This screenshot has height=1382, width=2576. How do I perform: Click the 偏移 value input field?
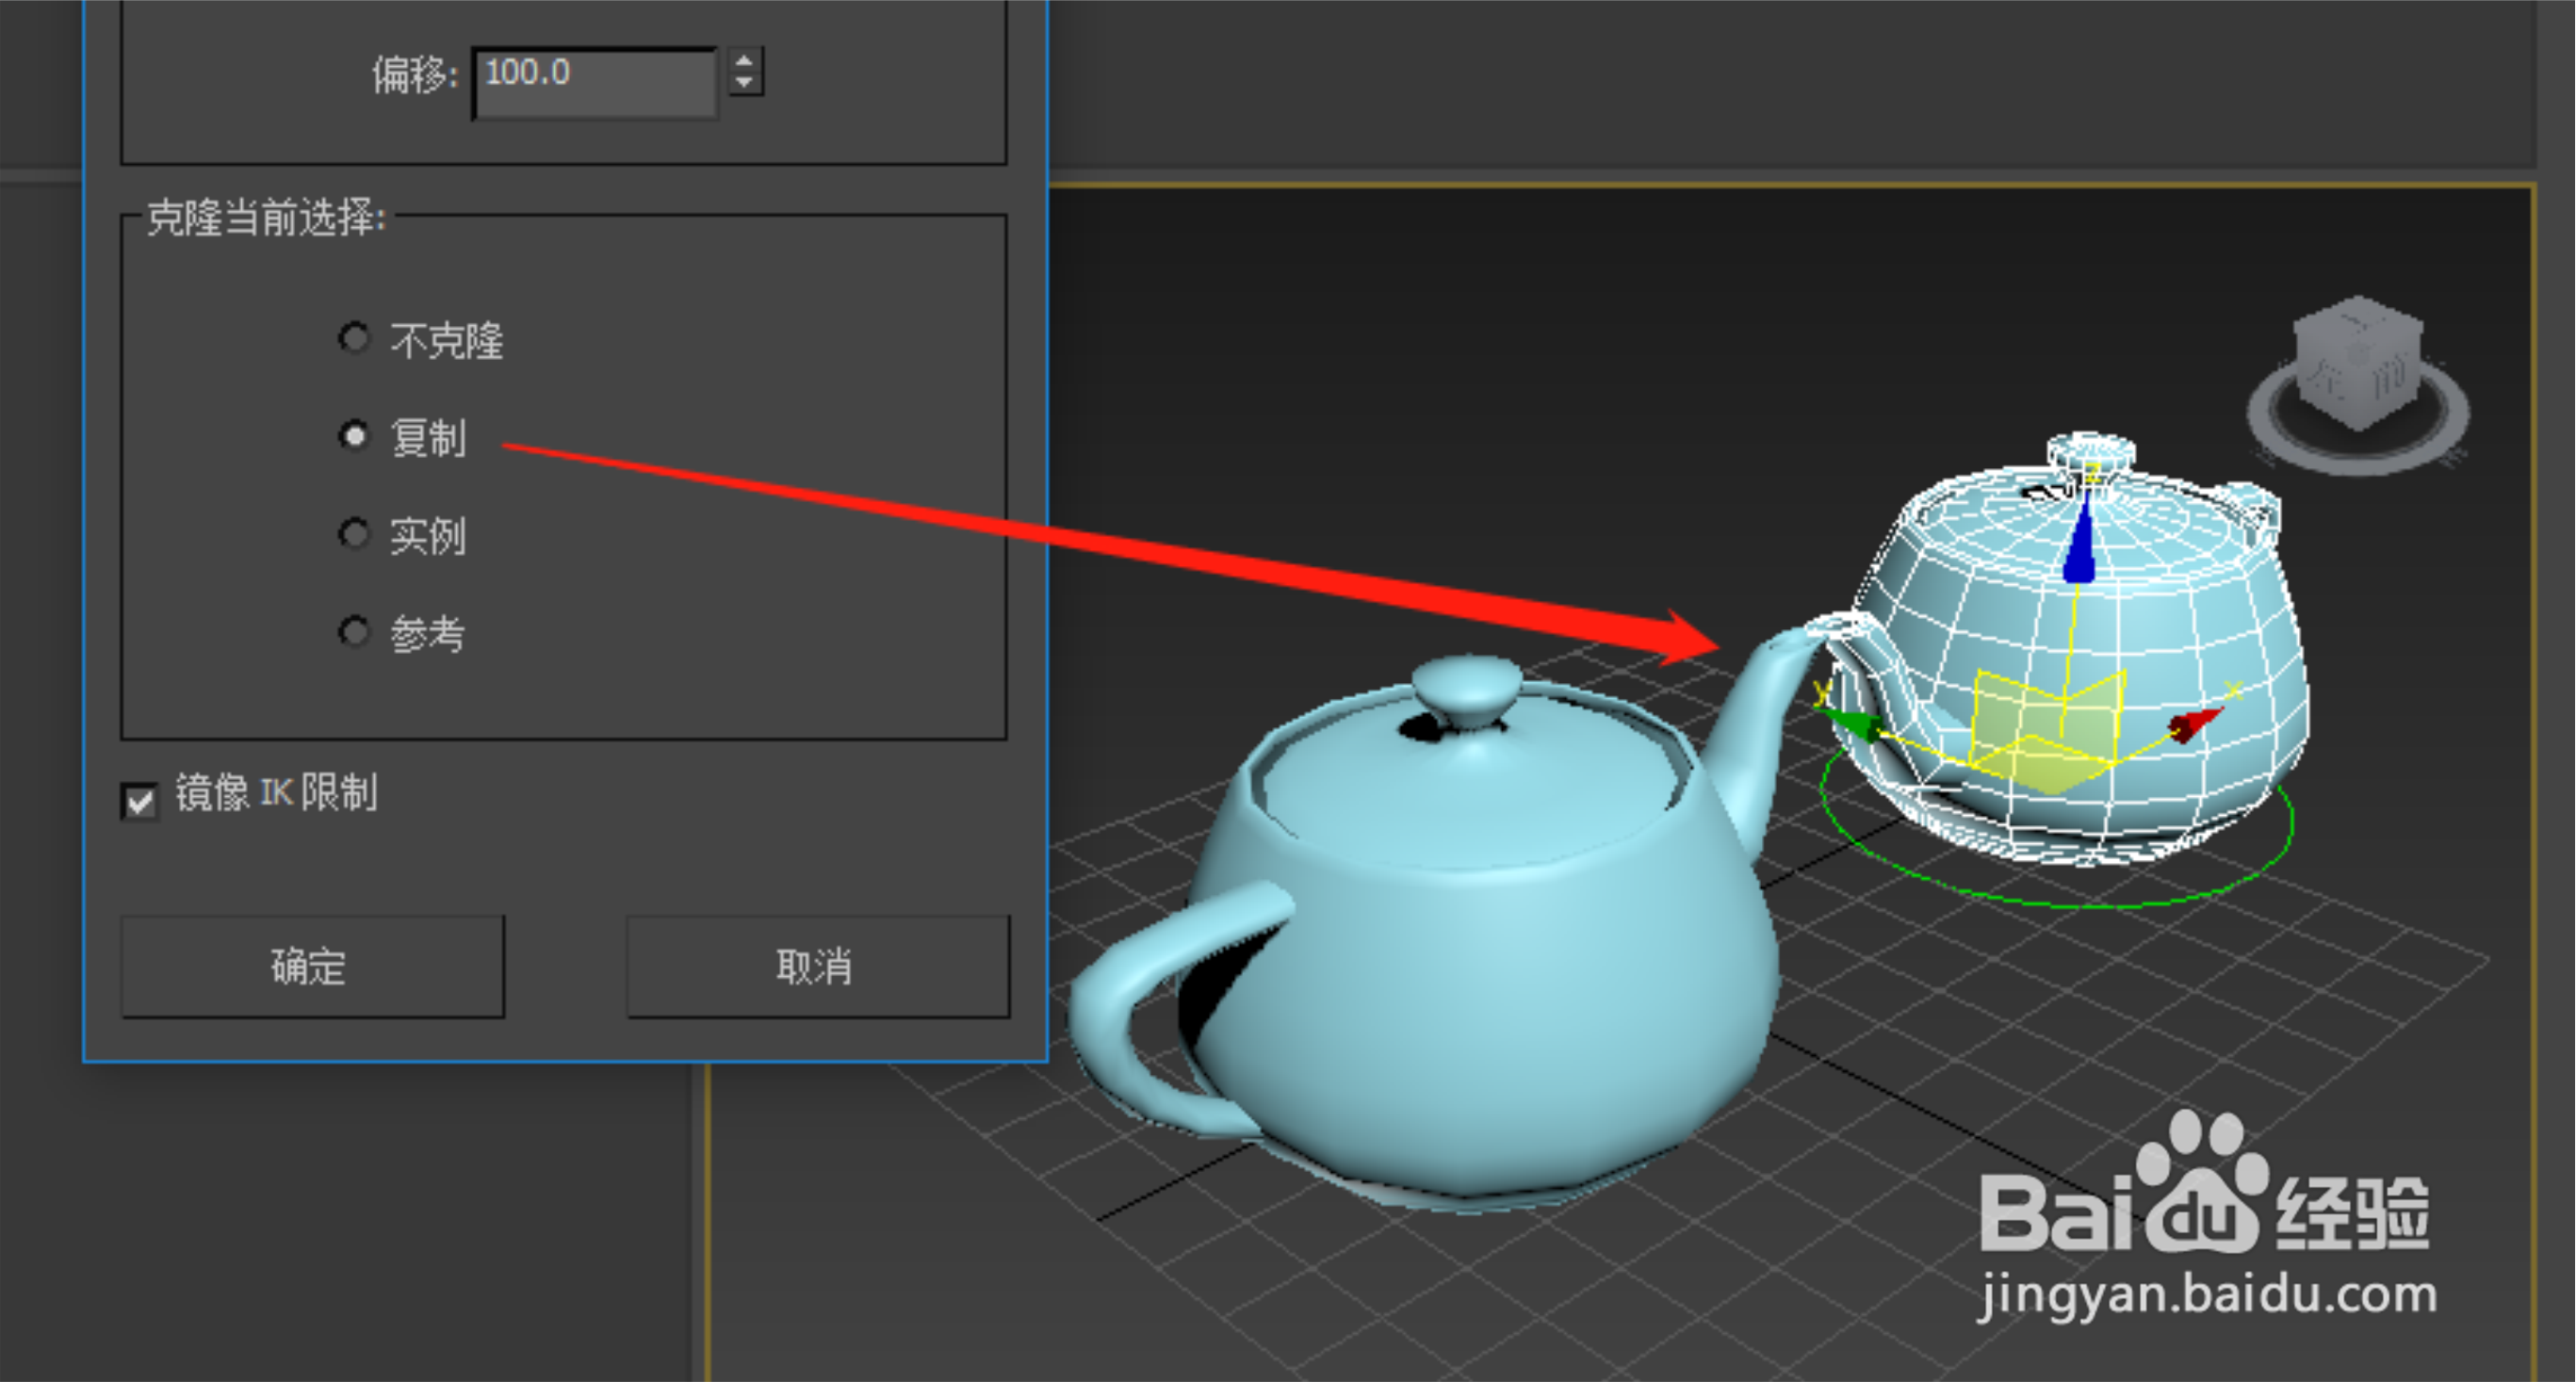(595, 83)
